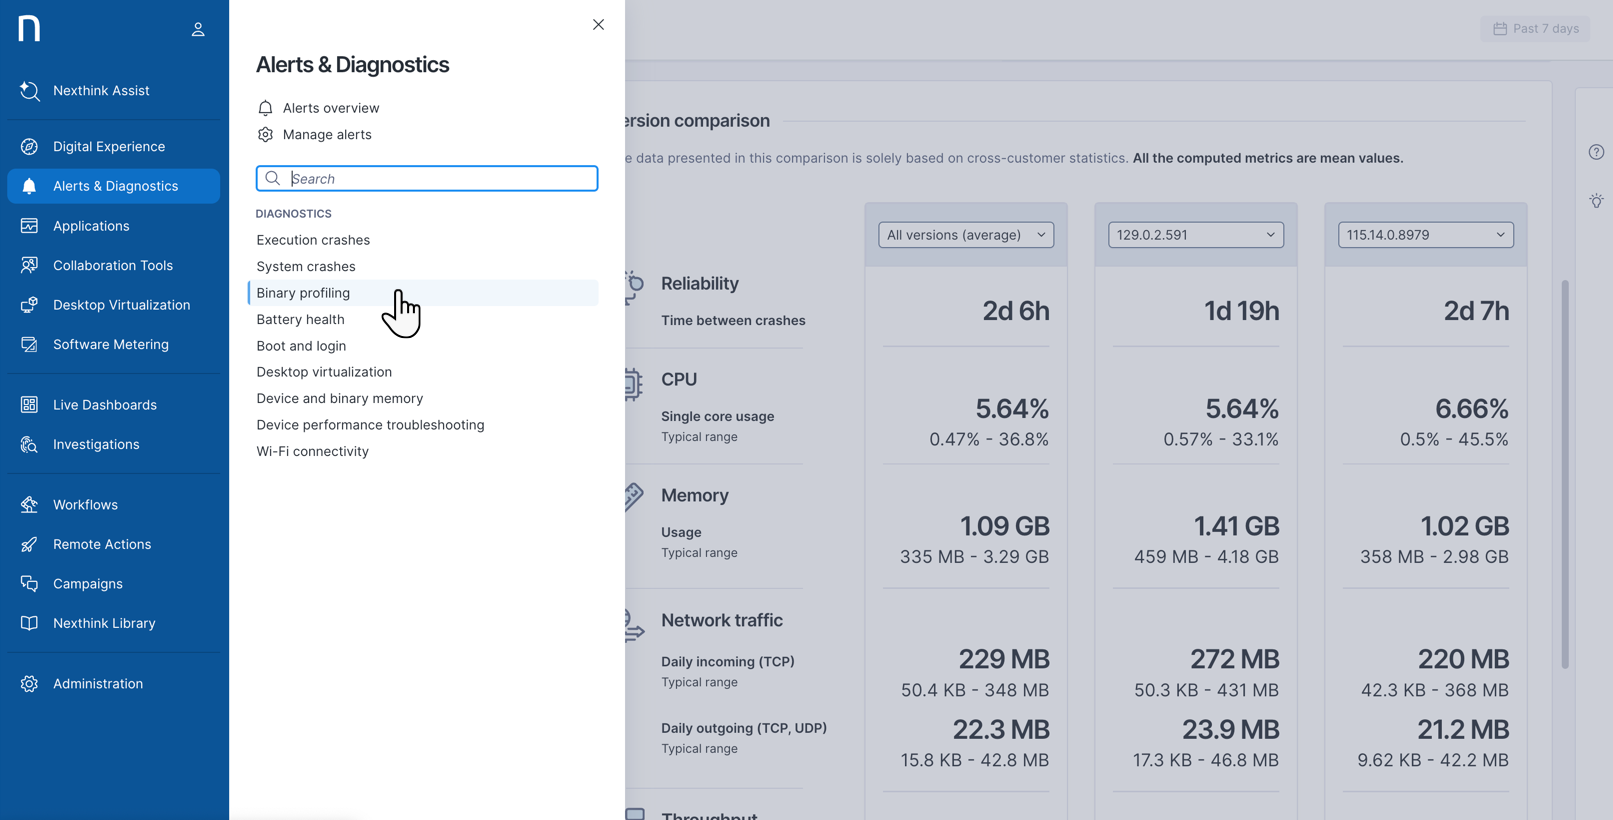Expand the All versions (average) dropdown
Image resolution: width=1613 pixels, height=820 pixels.
tap(965, 235)
